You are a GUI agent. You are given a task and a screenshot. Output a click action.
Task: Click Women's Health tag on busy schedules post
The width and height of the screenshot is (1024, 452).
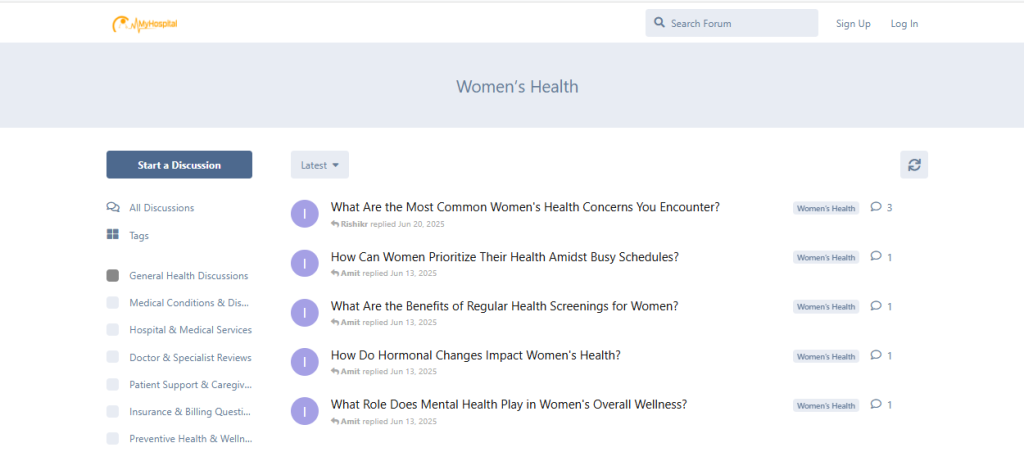point(826,257)
